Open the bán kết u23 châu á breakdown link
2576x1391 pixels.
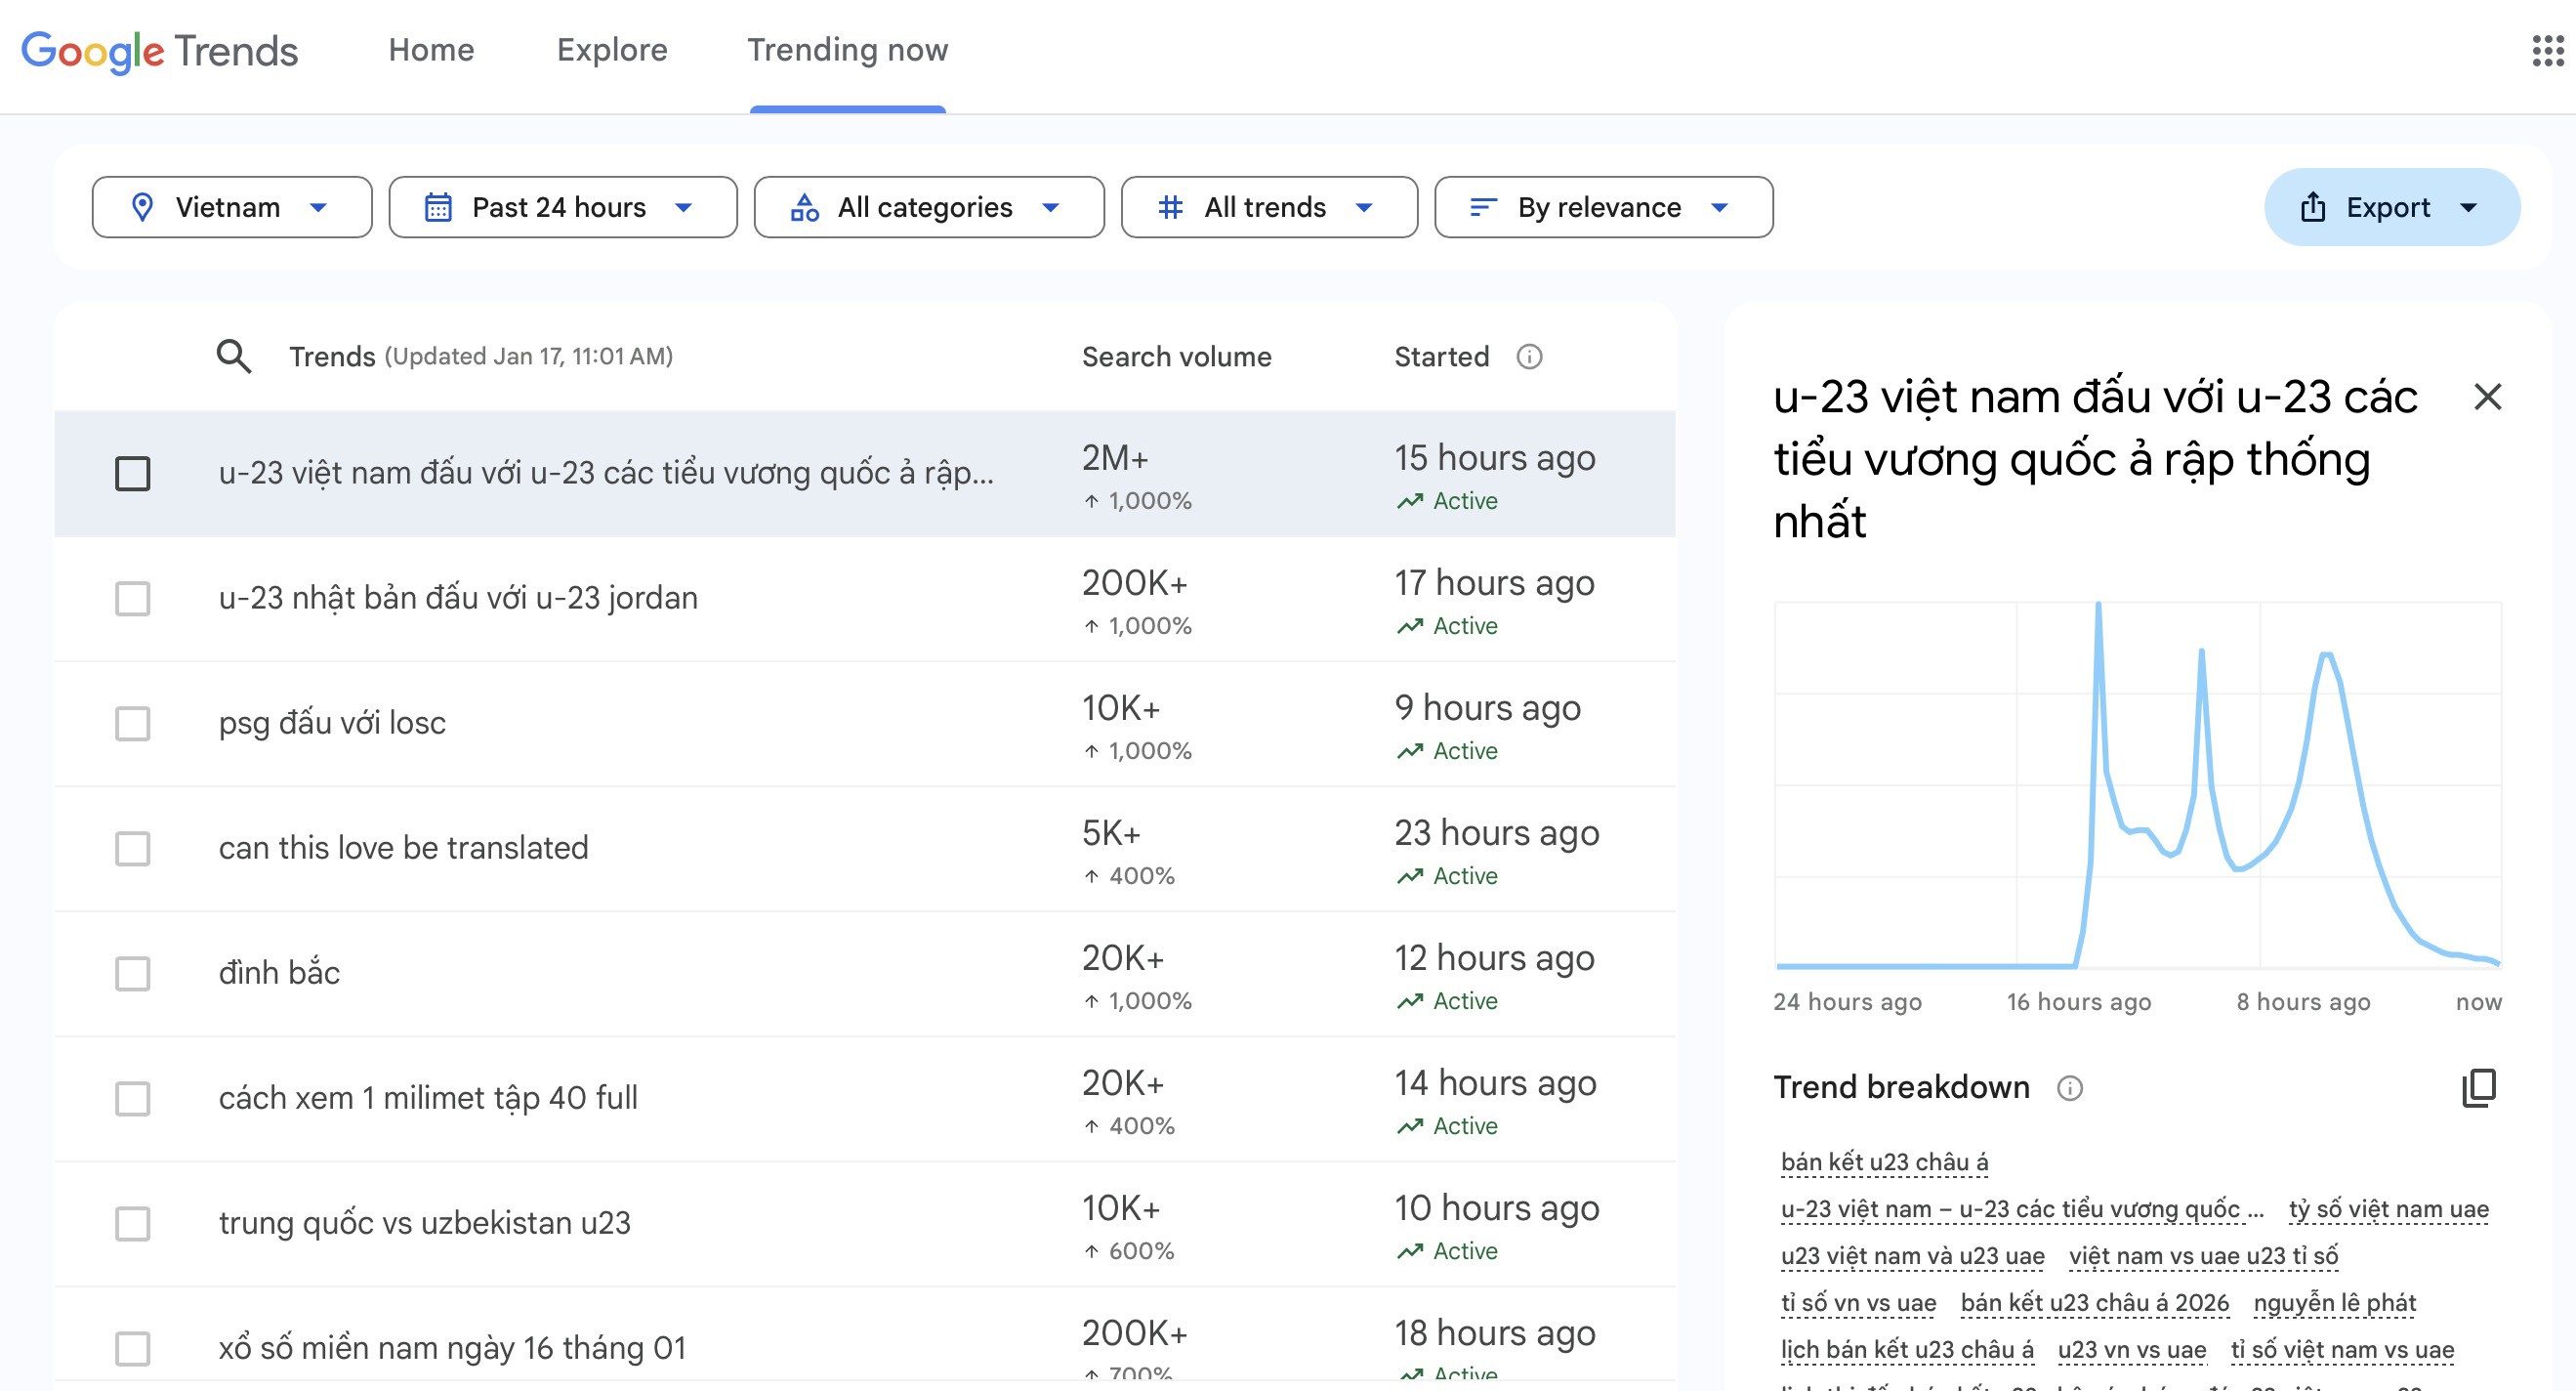click(x=1885, y=1161)
